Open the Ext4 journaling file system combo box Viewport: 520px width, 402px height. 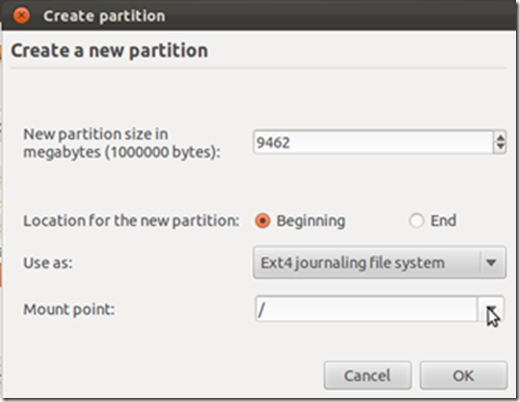(x=379, y=263)
